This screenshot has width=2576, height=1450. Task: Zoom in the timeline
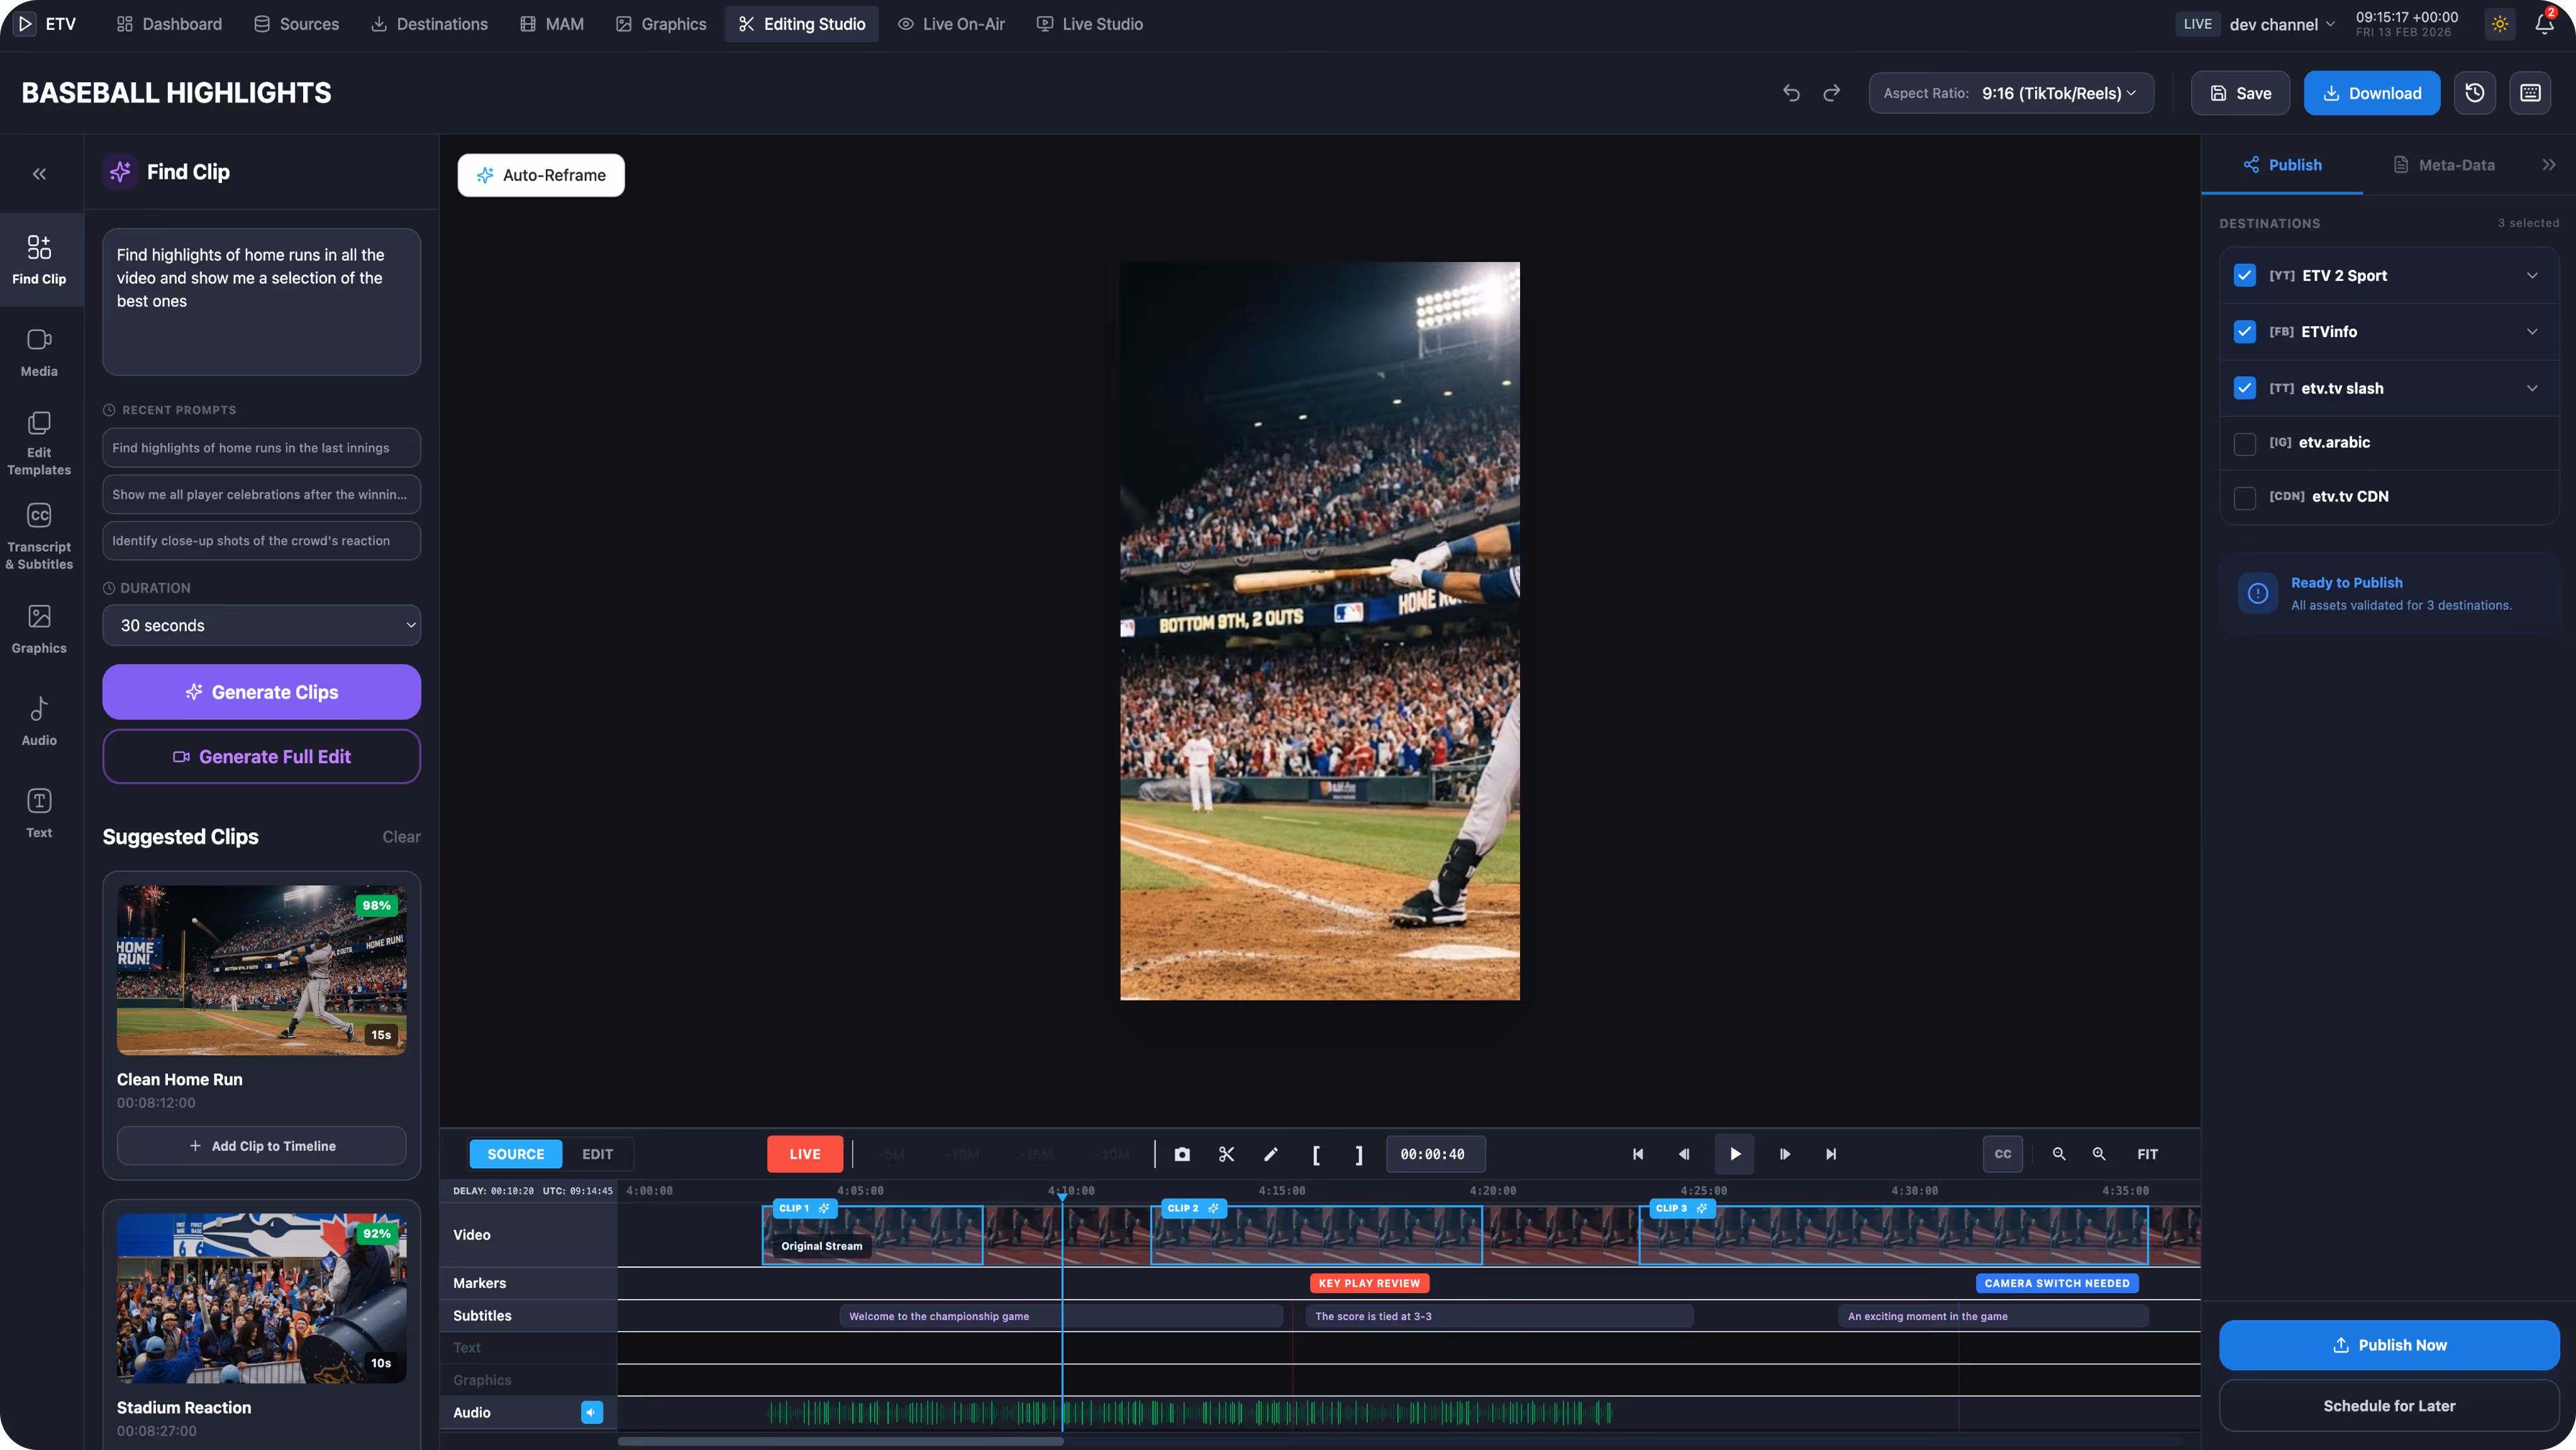pyautogui.click(x=2099, y=1154)
